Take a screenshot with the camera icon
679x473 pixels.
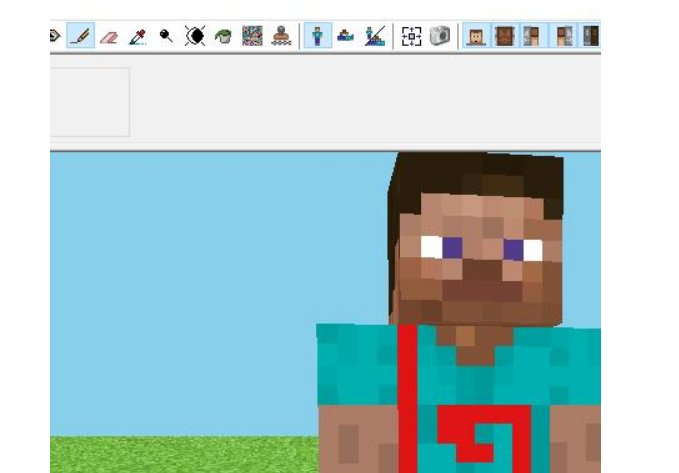(439, 36)
